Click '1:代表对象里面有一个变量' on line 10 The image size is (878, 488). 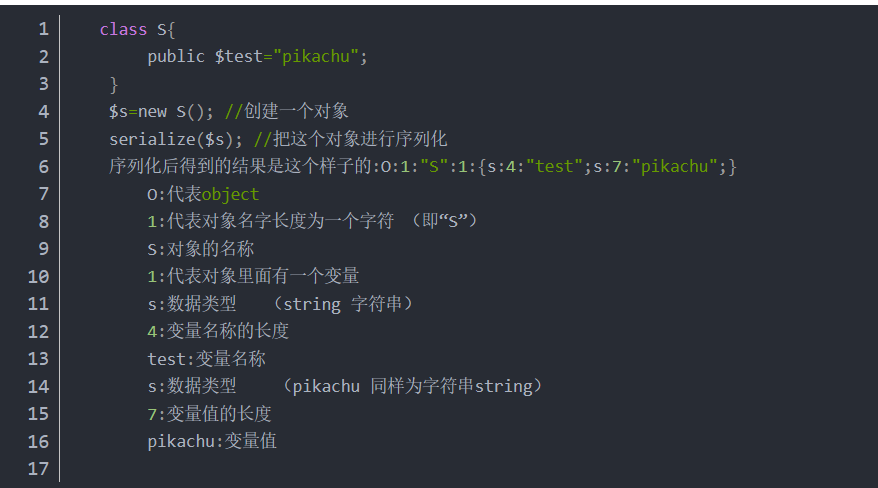[x=253, y=276]
